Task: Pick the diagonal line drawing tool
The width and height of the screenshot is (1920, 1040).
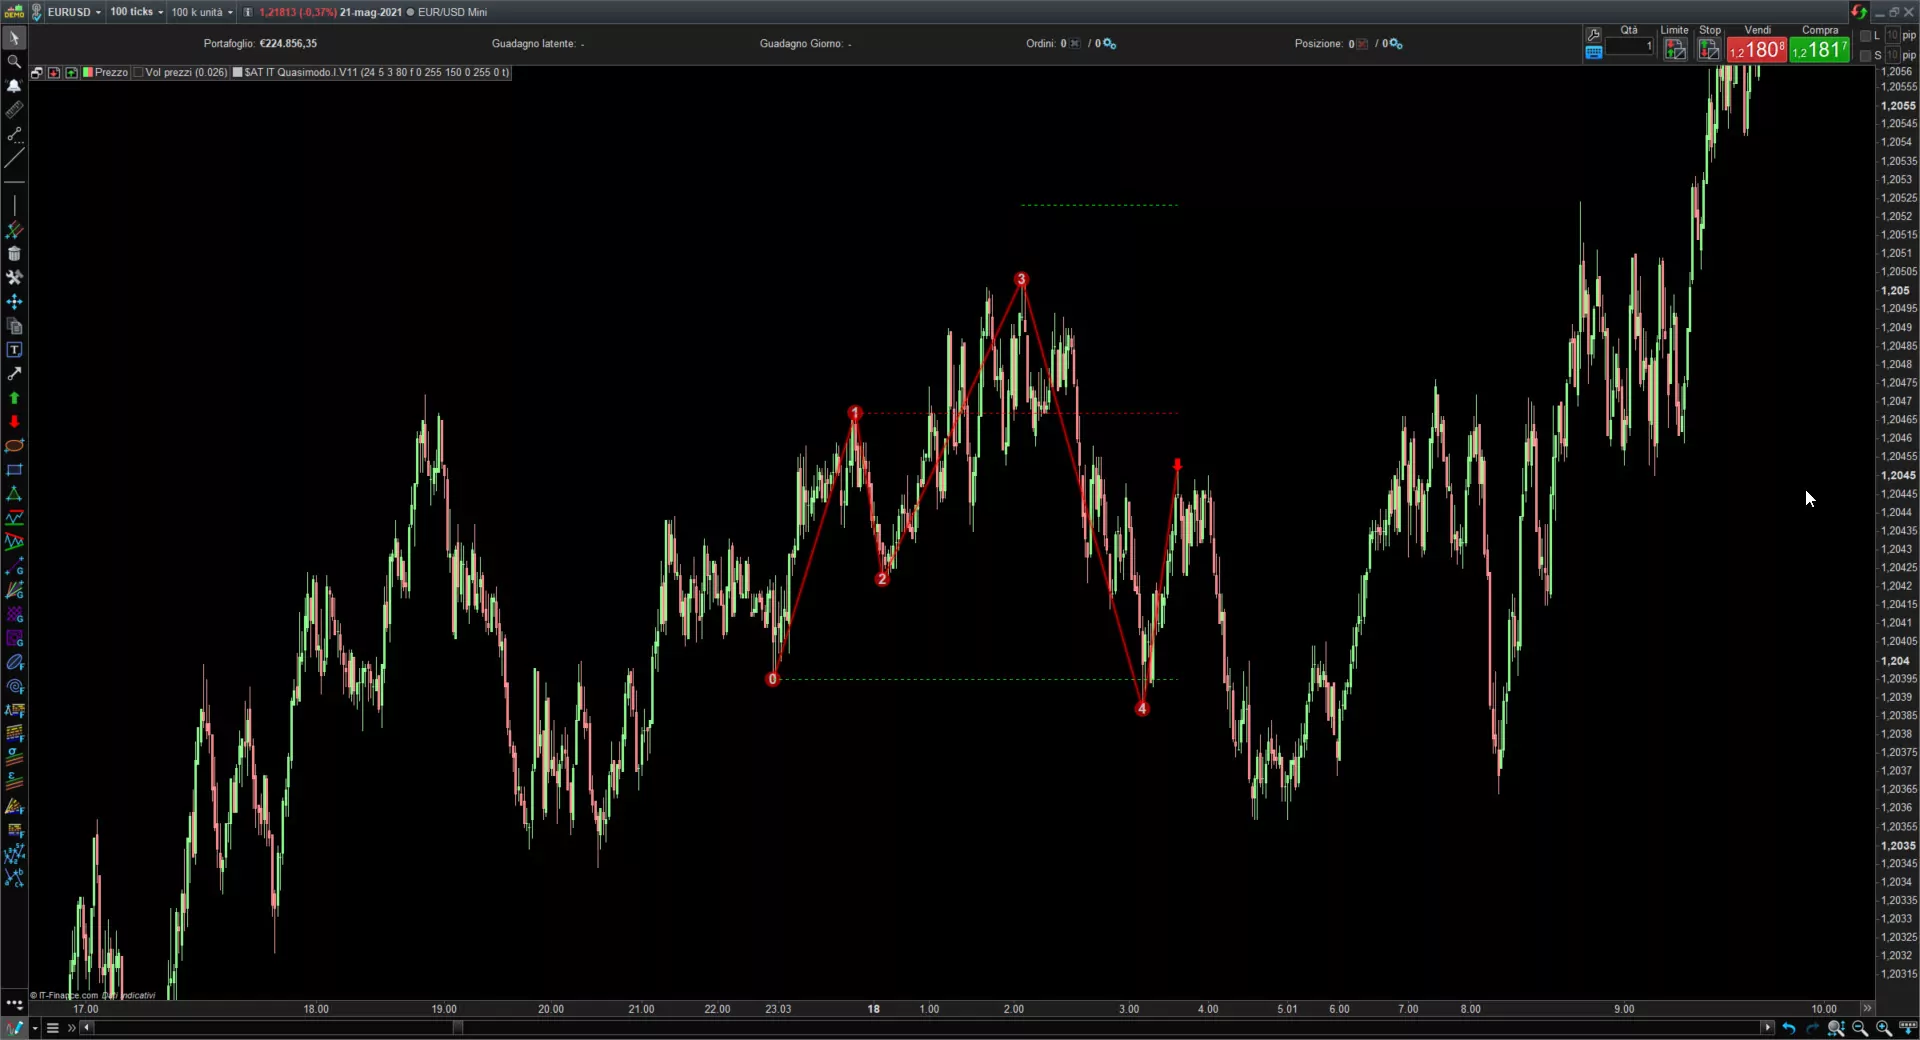Action: coord(14,158)
